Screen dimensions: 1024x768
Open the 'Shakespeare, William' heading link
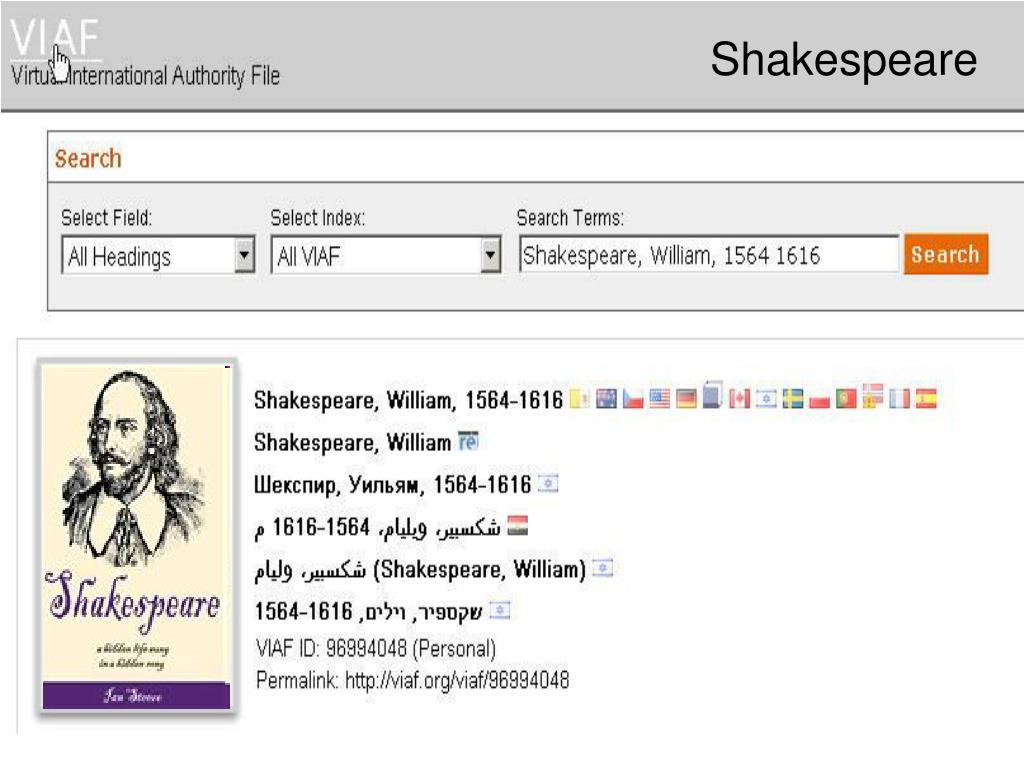352,442
